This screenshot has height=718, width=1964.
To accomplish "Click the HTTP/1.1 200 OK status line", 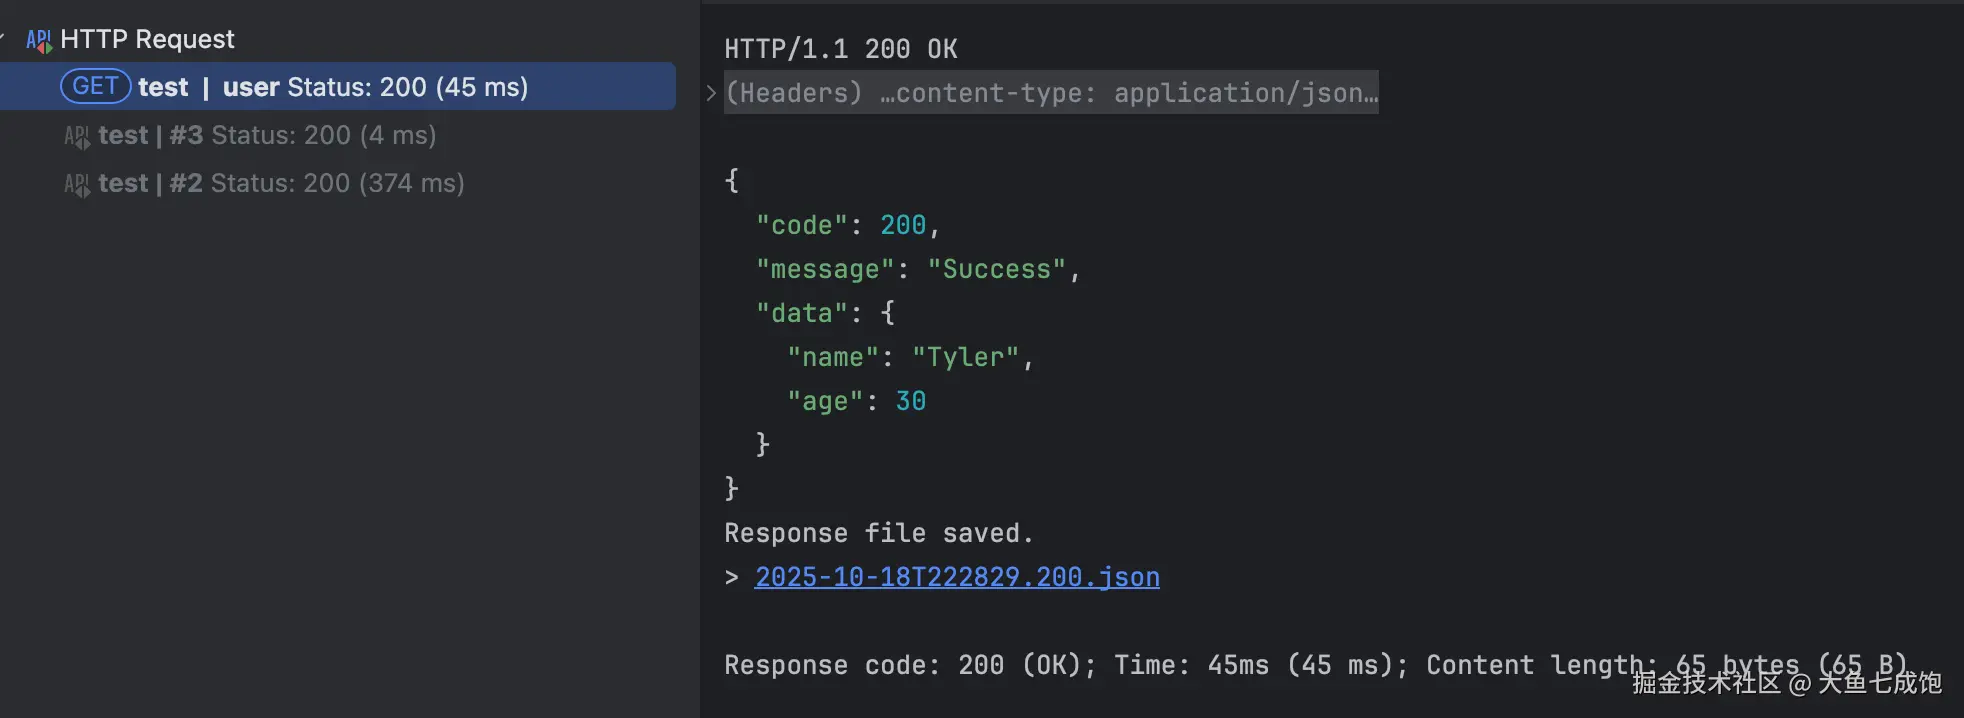I will coord(840,49).
